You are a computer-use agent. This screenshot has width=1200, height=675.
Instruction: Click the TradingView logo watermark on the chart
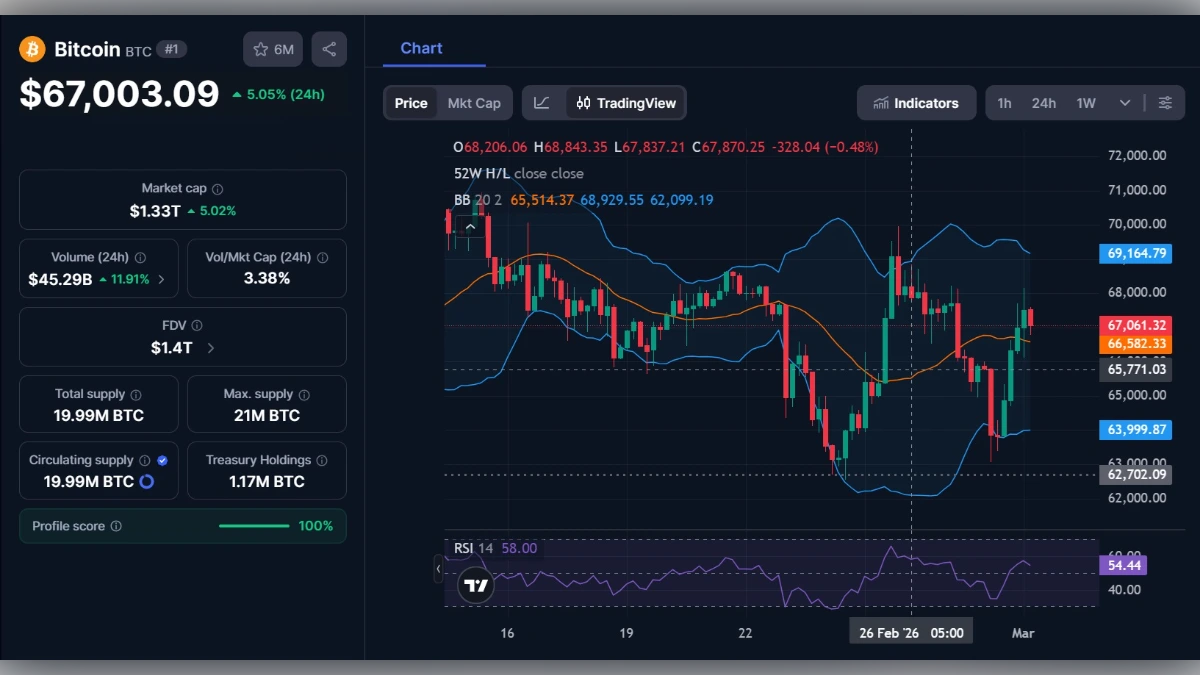click(476, 585)
